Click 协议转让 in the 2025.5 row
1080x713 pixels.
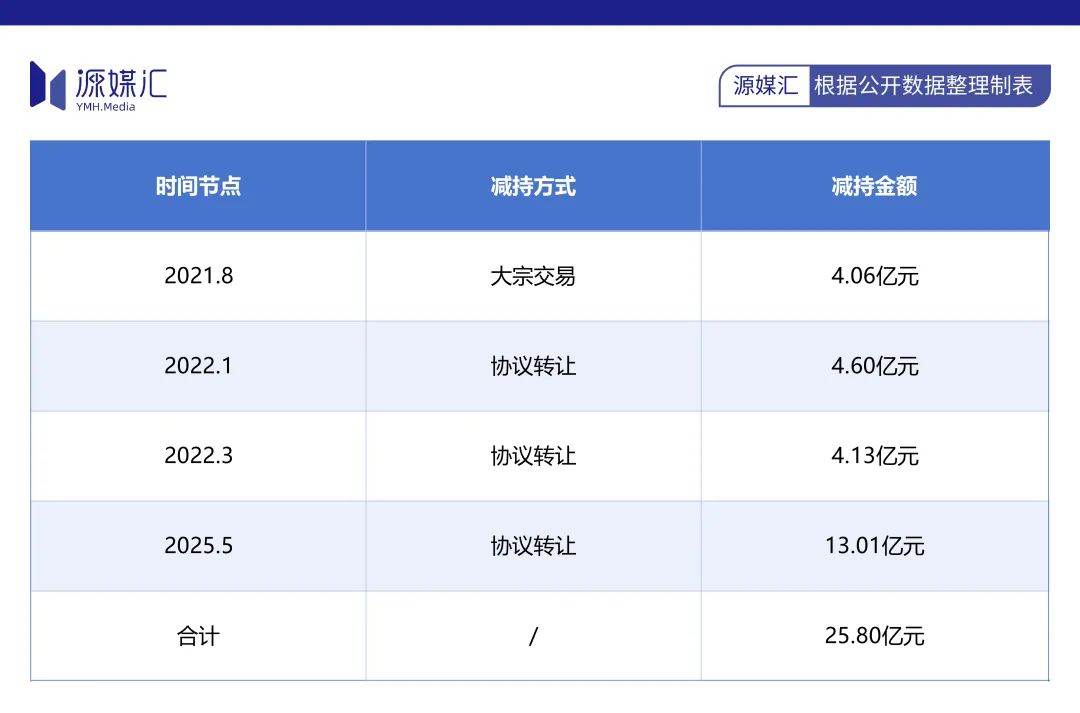(533, 546)
